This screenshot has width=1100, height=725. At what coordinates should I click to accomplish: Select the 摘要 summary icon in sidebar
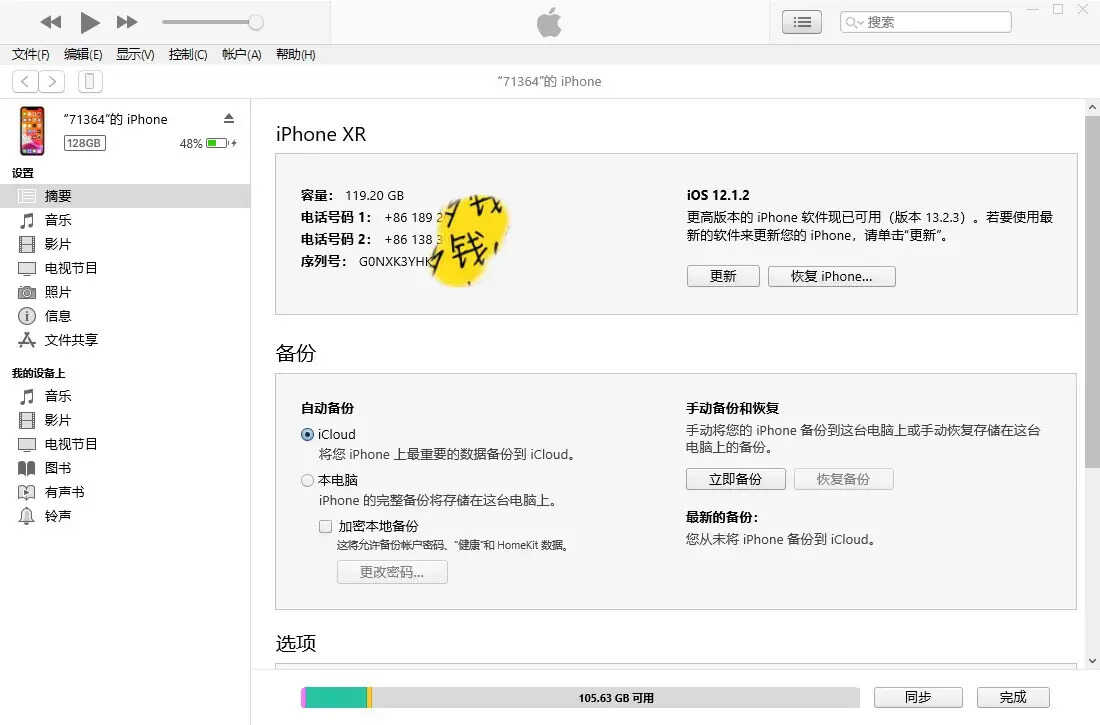click(x=27, y=196)
